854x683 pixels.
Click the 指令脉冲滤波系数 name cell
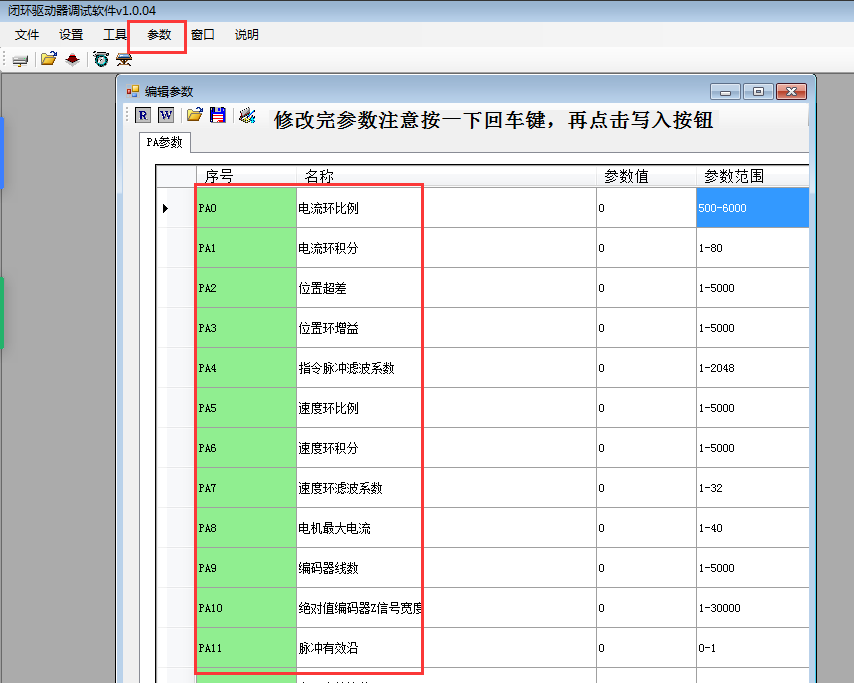(x=446, y=368)
